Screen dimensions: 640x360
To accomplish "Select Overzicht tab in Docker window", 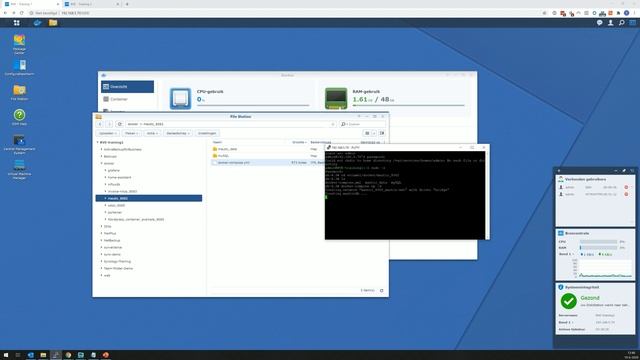I will (x=127, y=87).
